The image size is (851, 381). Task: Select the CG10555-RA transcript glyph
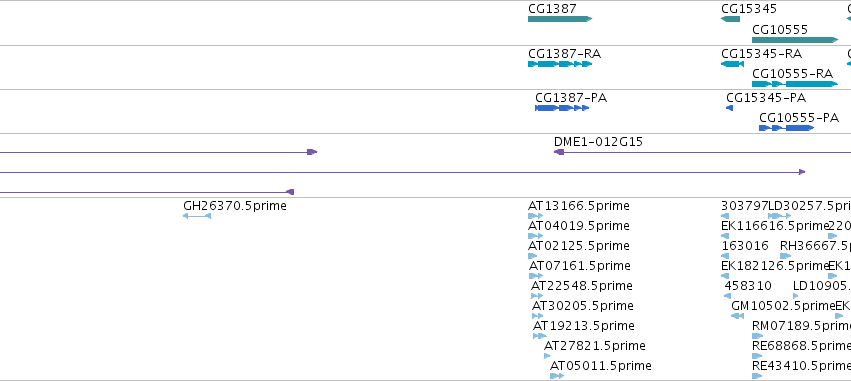(x=795, y=84)
